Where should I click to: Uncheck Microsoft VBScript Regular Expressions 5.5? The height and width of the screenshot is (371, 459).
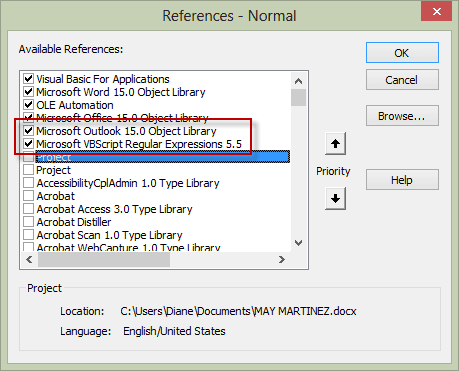[29, 144]
